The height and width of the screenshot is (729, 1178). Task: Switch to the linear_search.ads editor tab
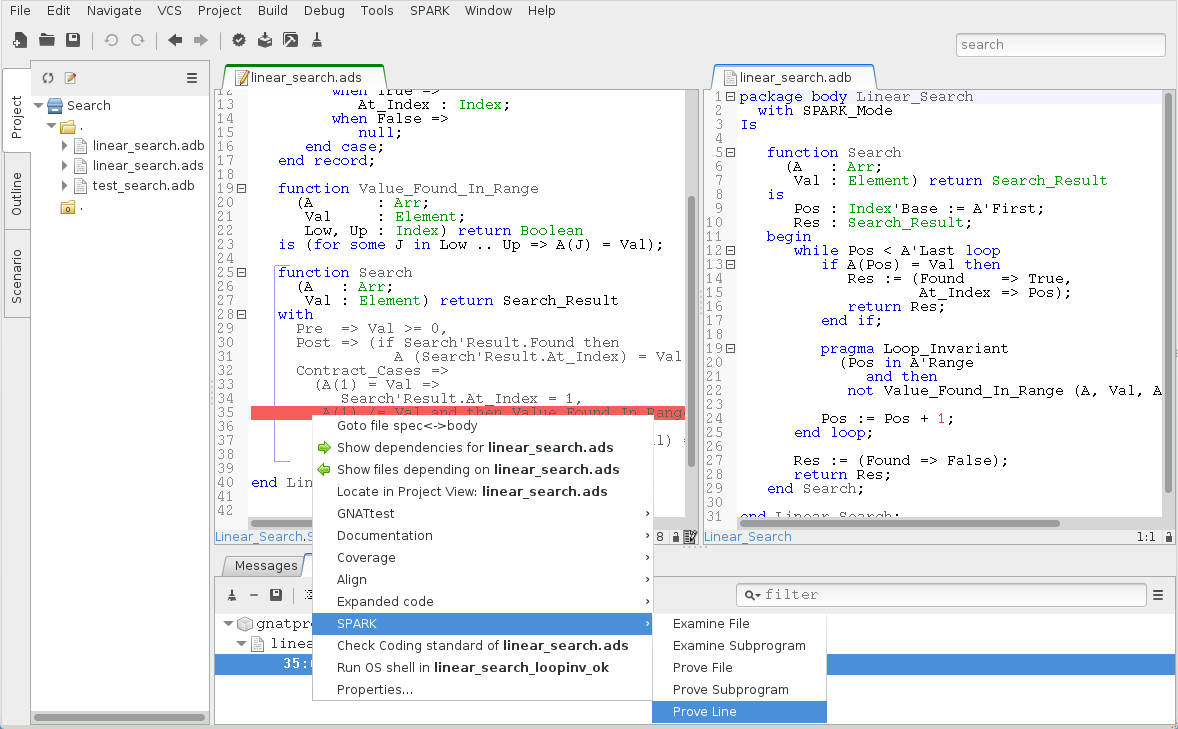304,77
